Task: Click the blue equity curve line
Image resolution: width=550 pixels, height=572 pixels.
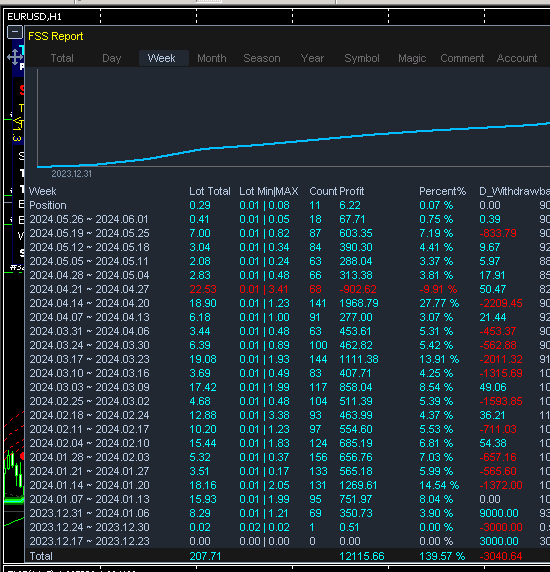Action: coord(294,142)
